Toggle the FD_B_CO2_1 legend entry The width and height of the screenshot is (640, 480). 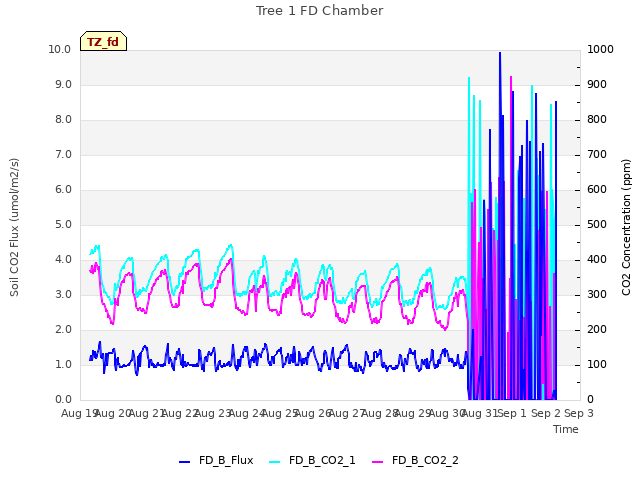[x=312, y=460]
